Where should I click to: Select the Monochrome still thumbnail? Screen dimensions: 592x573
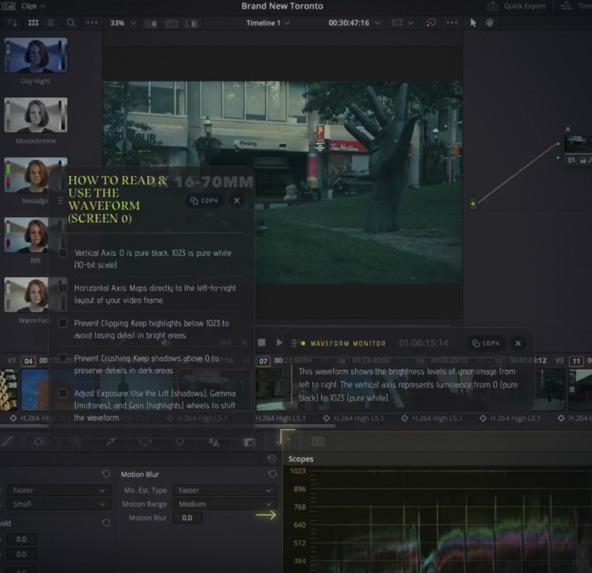pos(36,115)
